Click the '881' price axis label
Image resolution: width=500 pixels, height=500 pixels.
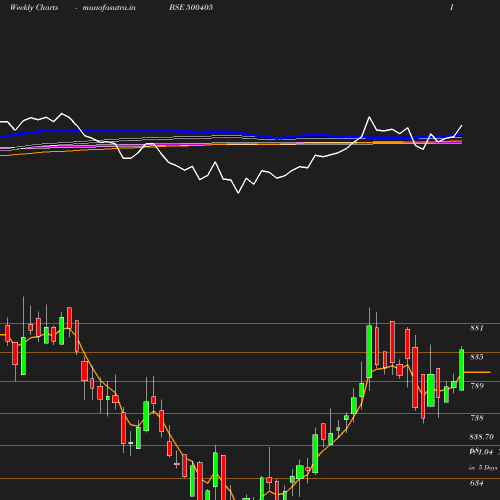(x=477, y=328)
